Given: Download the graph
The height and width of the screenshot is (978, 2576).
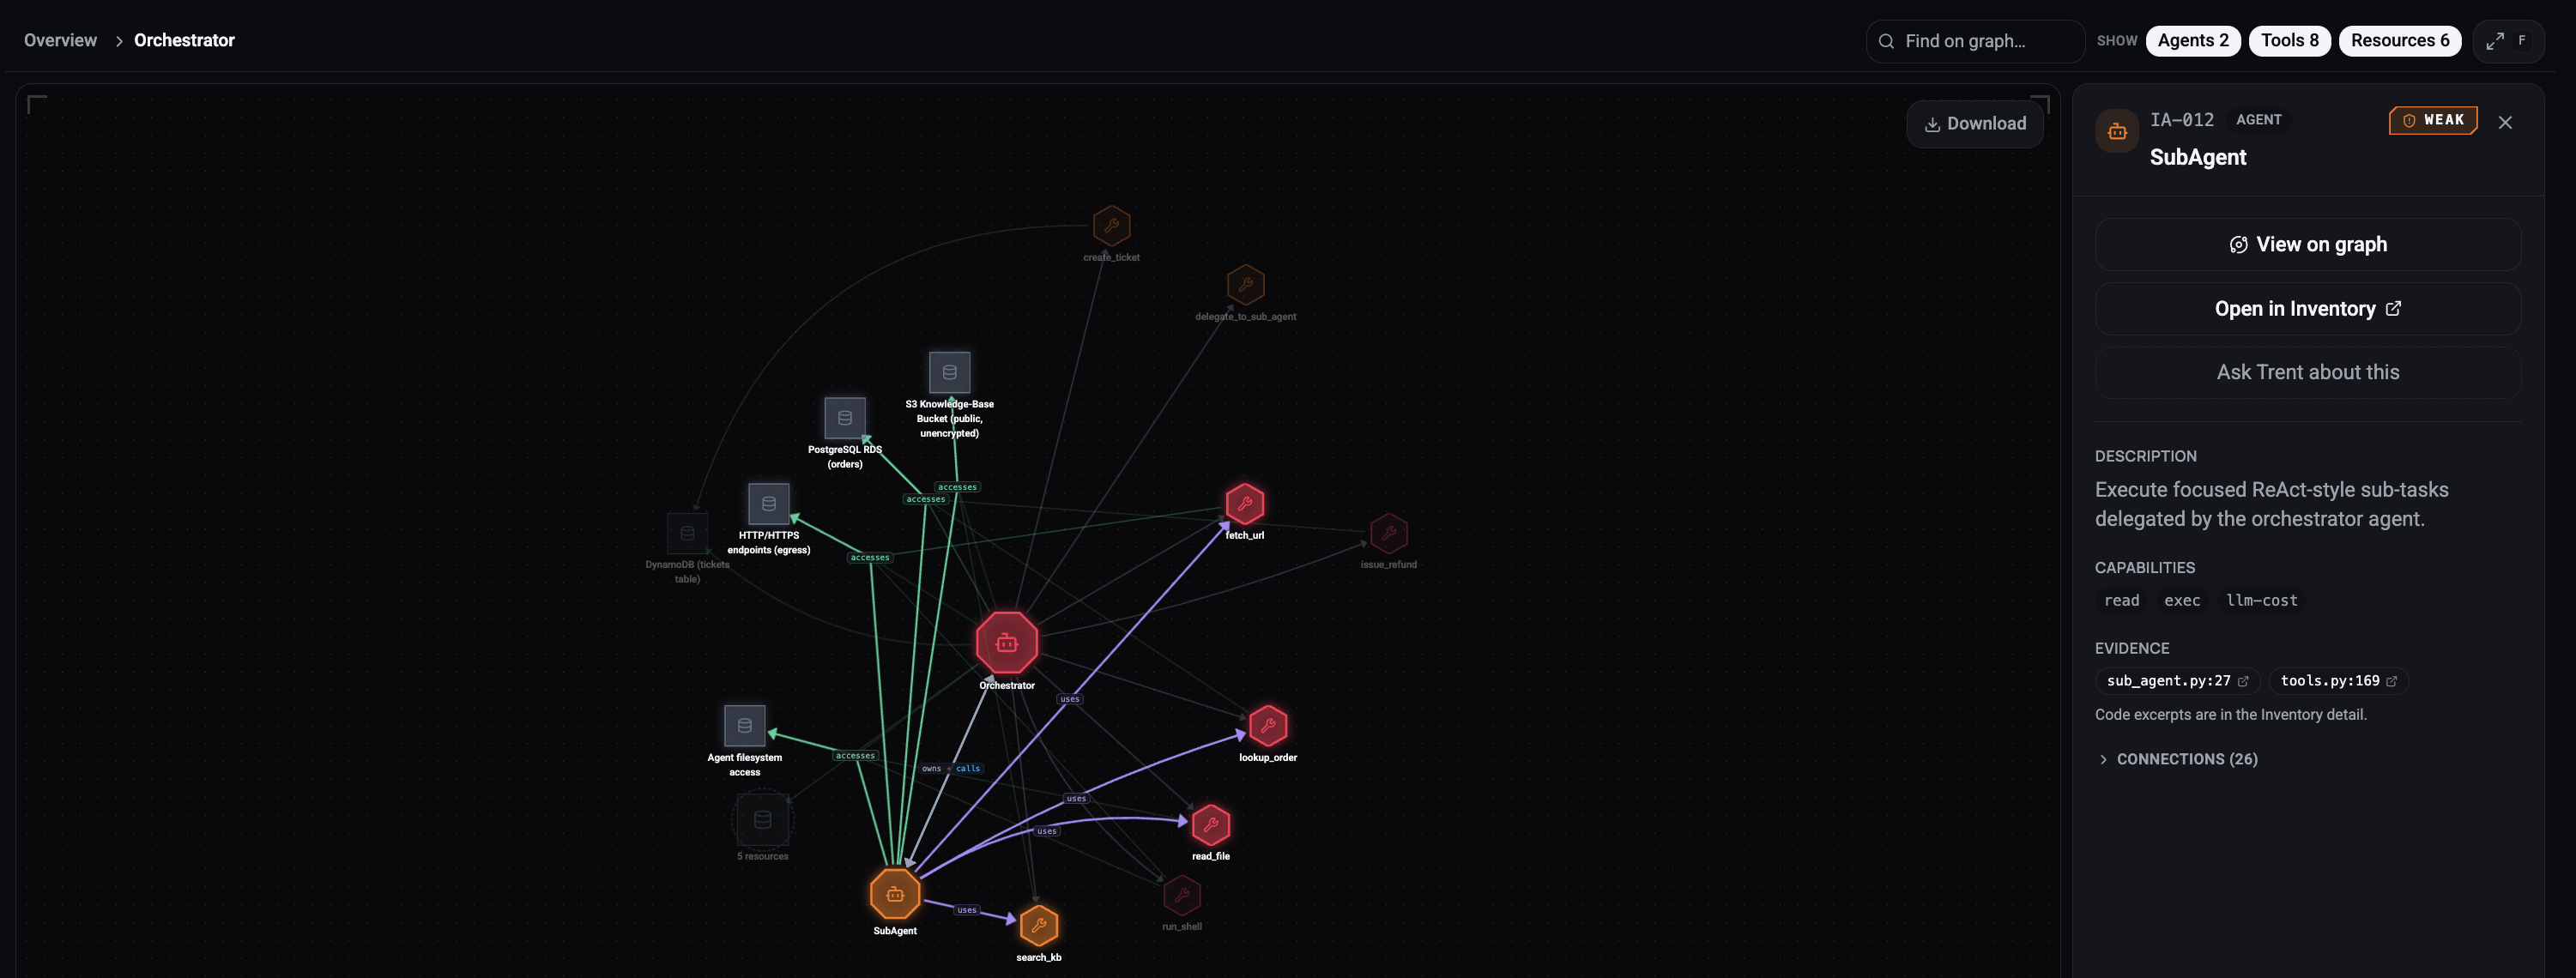Looking at the screenshot, I should 1974,124.
